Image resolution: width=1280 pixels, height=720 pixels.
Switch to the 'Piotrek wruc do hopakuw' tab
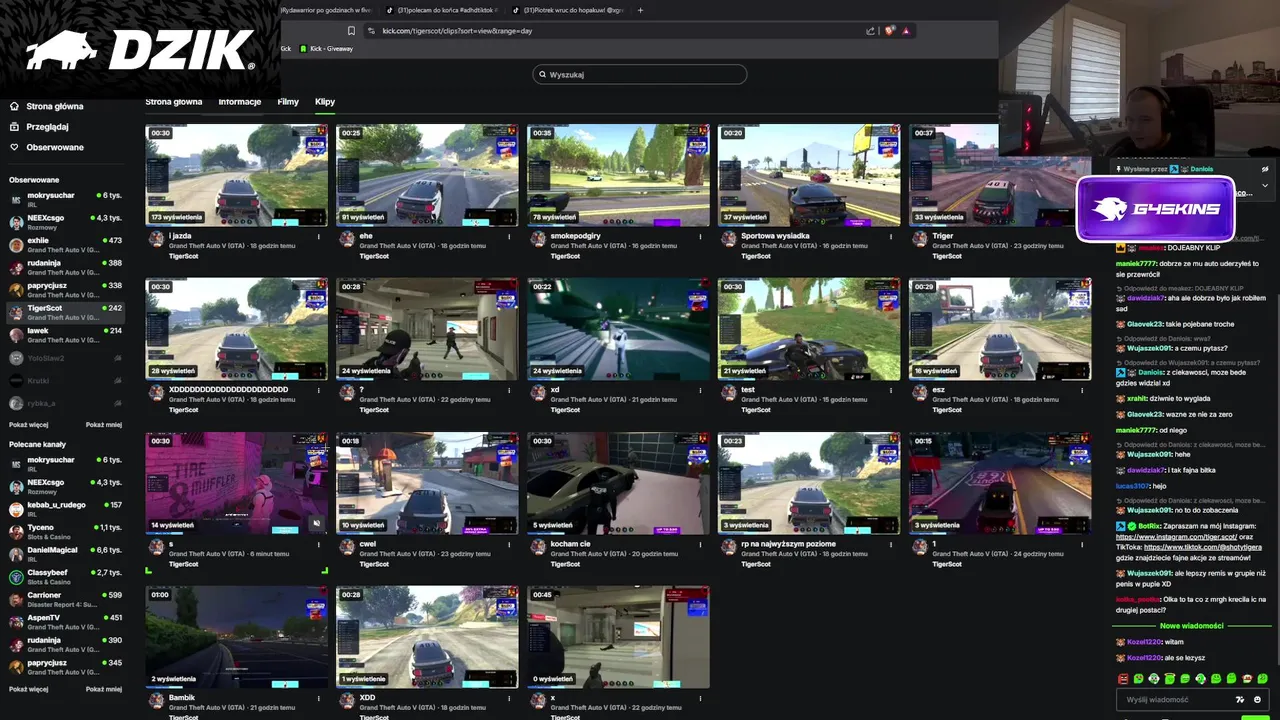pyautogui.click(x=567, y=10)
